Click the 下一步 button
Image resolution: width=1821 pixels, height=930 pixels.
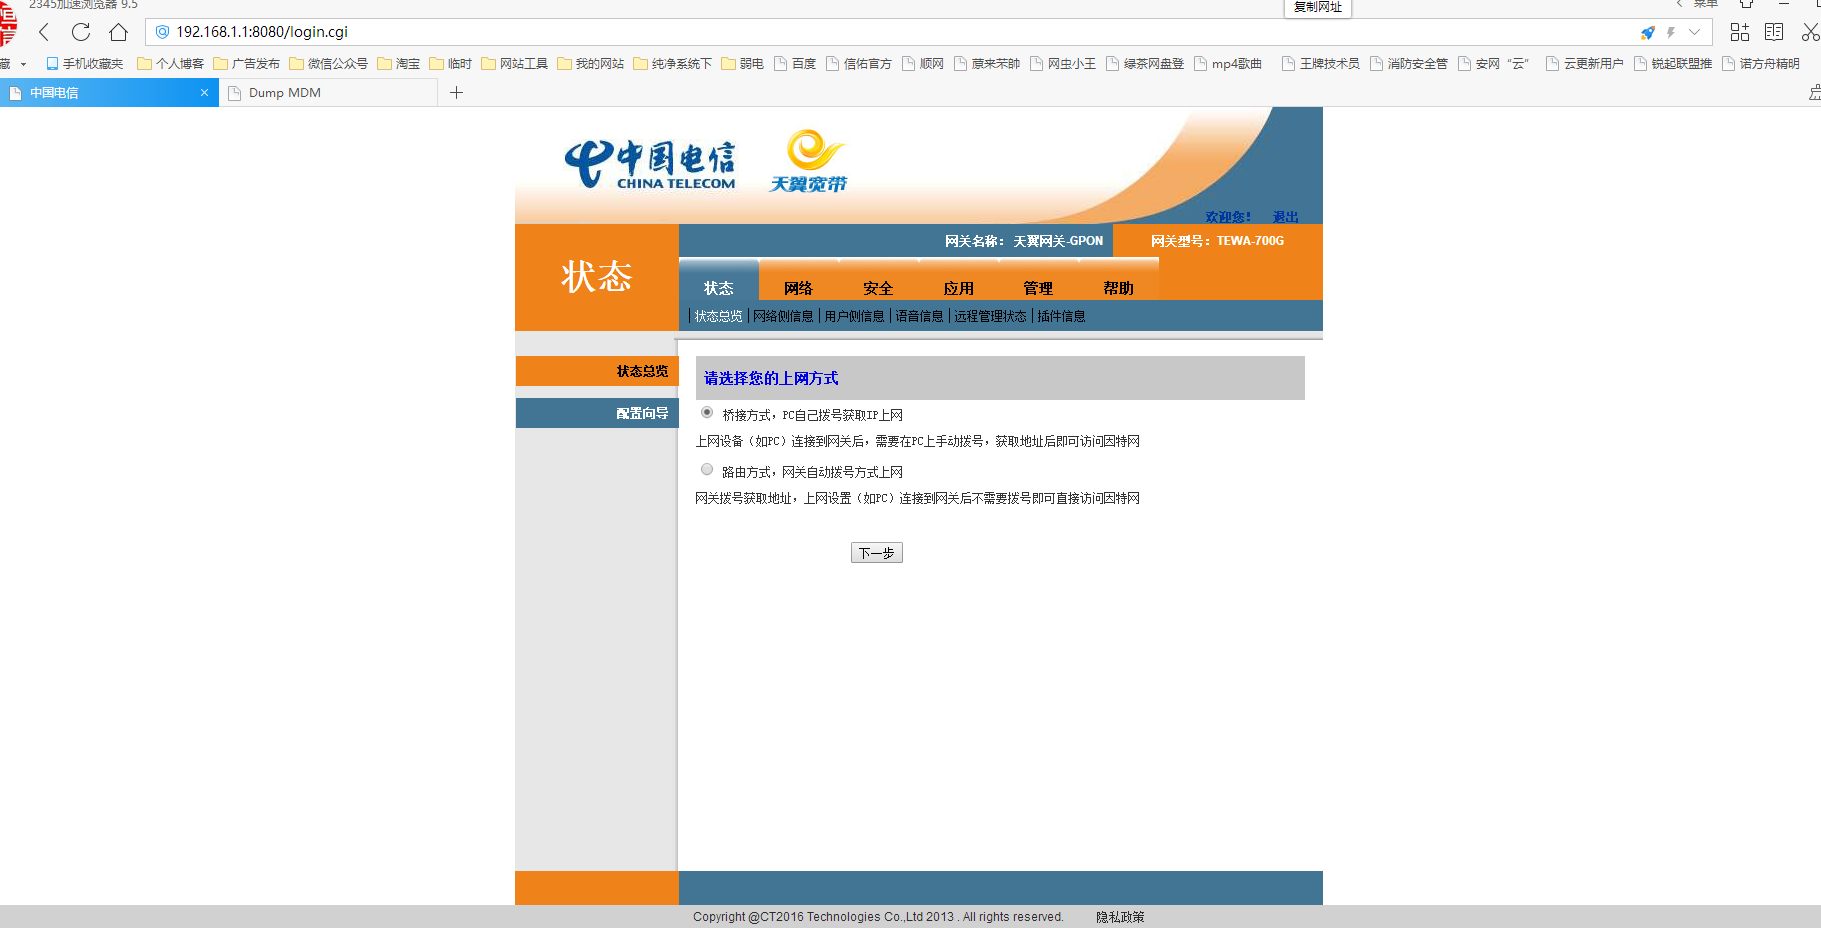pos(876,553)
